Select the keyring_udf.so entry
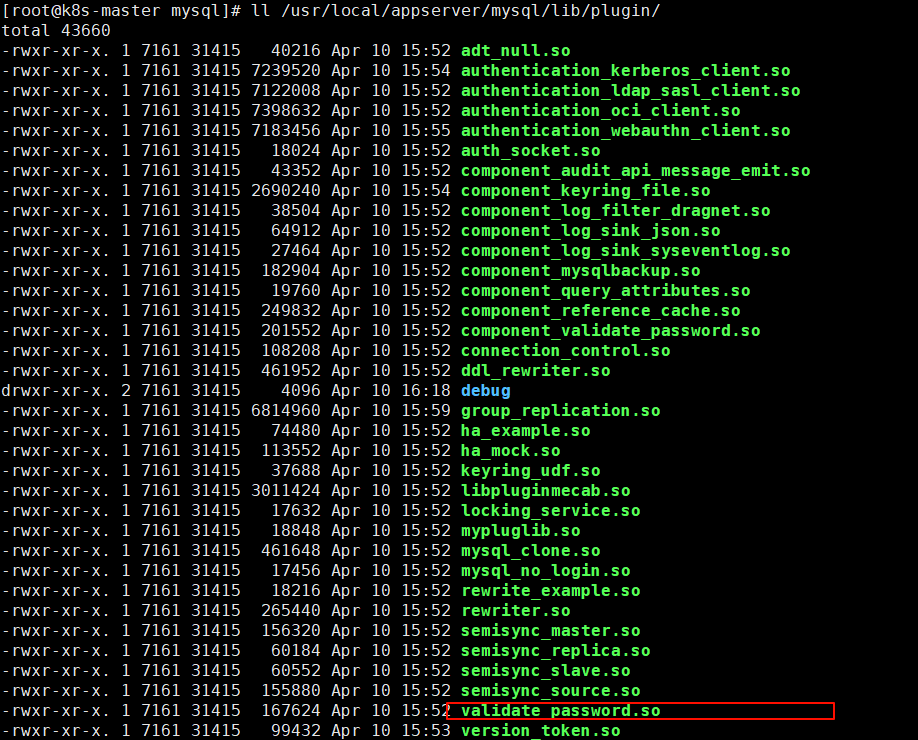 click(x=530, y=471)
